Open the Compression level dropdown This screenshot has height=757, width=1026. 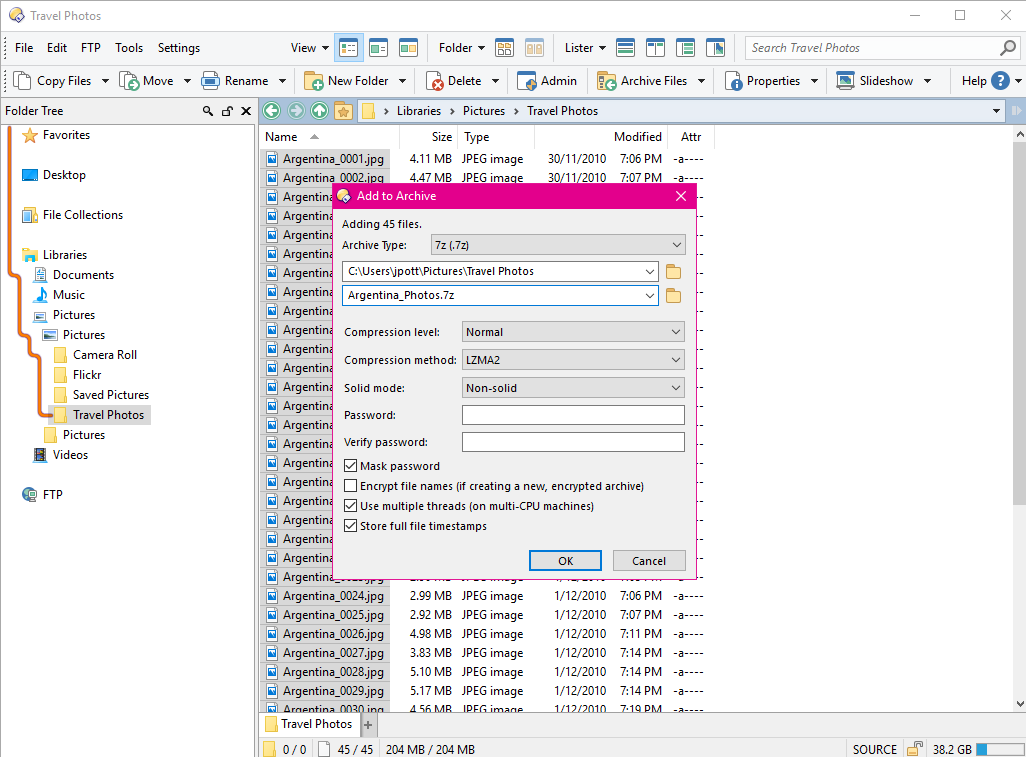pos(572,331)
